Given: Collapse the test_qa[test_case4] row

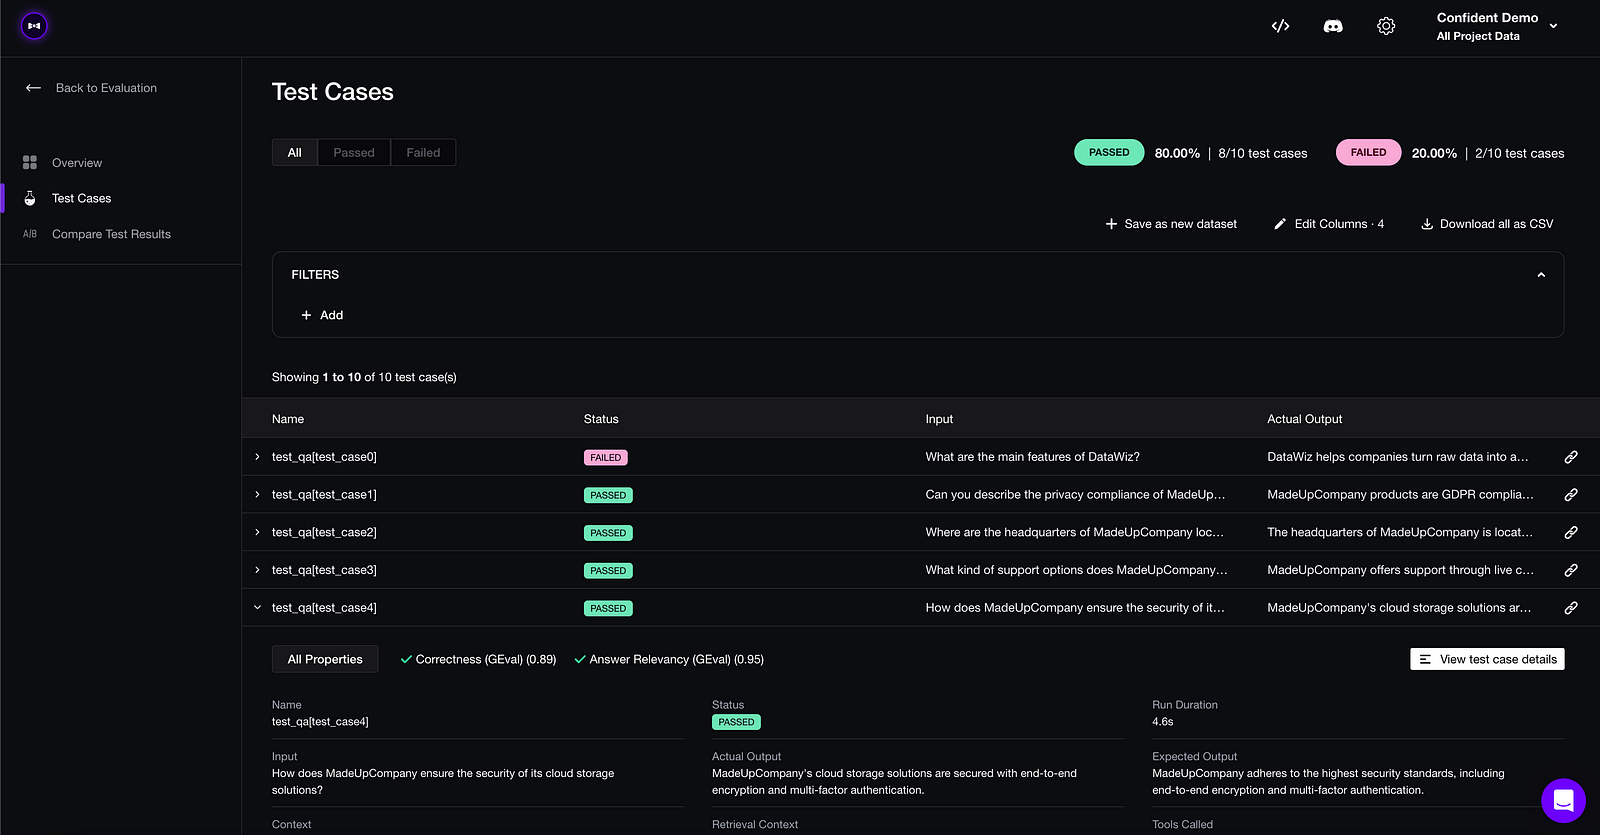Looking at the screenshot, I should click(257, 608).
